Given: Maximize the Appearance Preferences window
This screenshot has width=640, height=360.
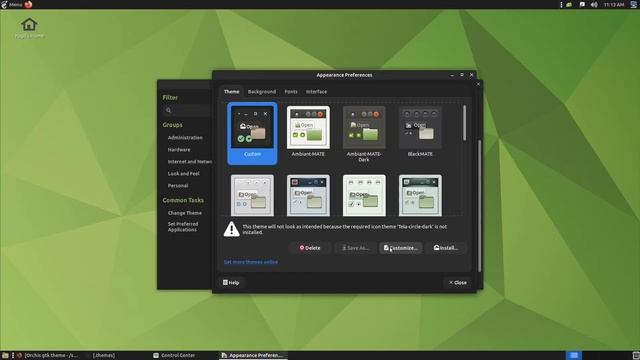Looking at the screenshot, I should click(462, 75).
